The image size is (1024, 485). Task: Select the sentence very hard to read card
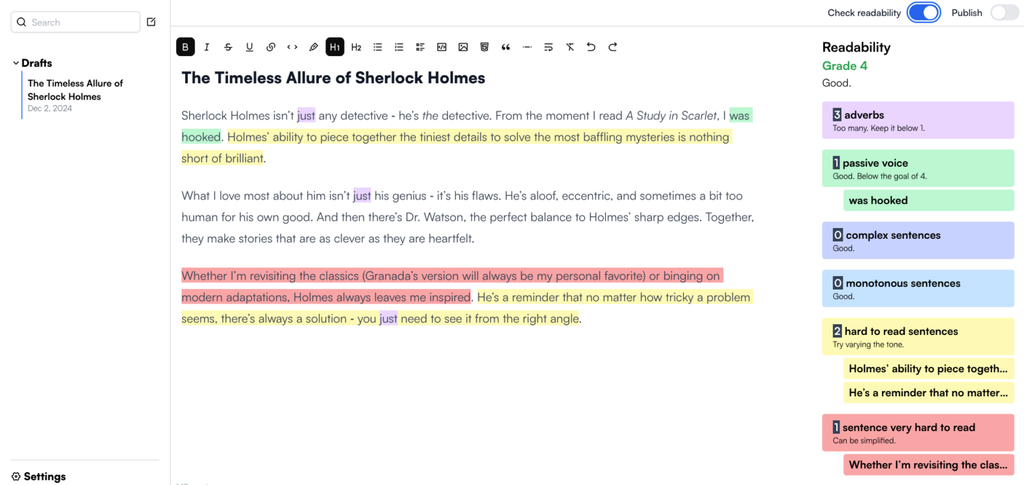[918, 433]
